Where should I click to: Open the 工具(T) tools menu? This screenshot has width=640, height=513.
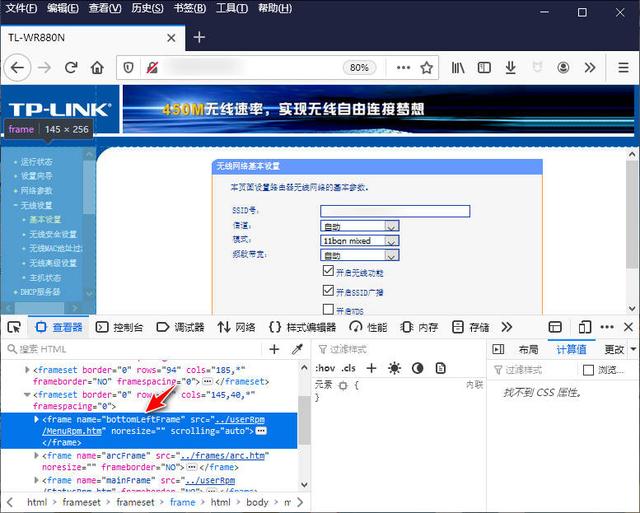(232, 8)
